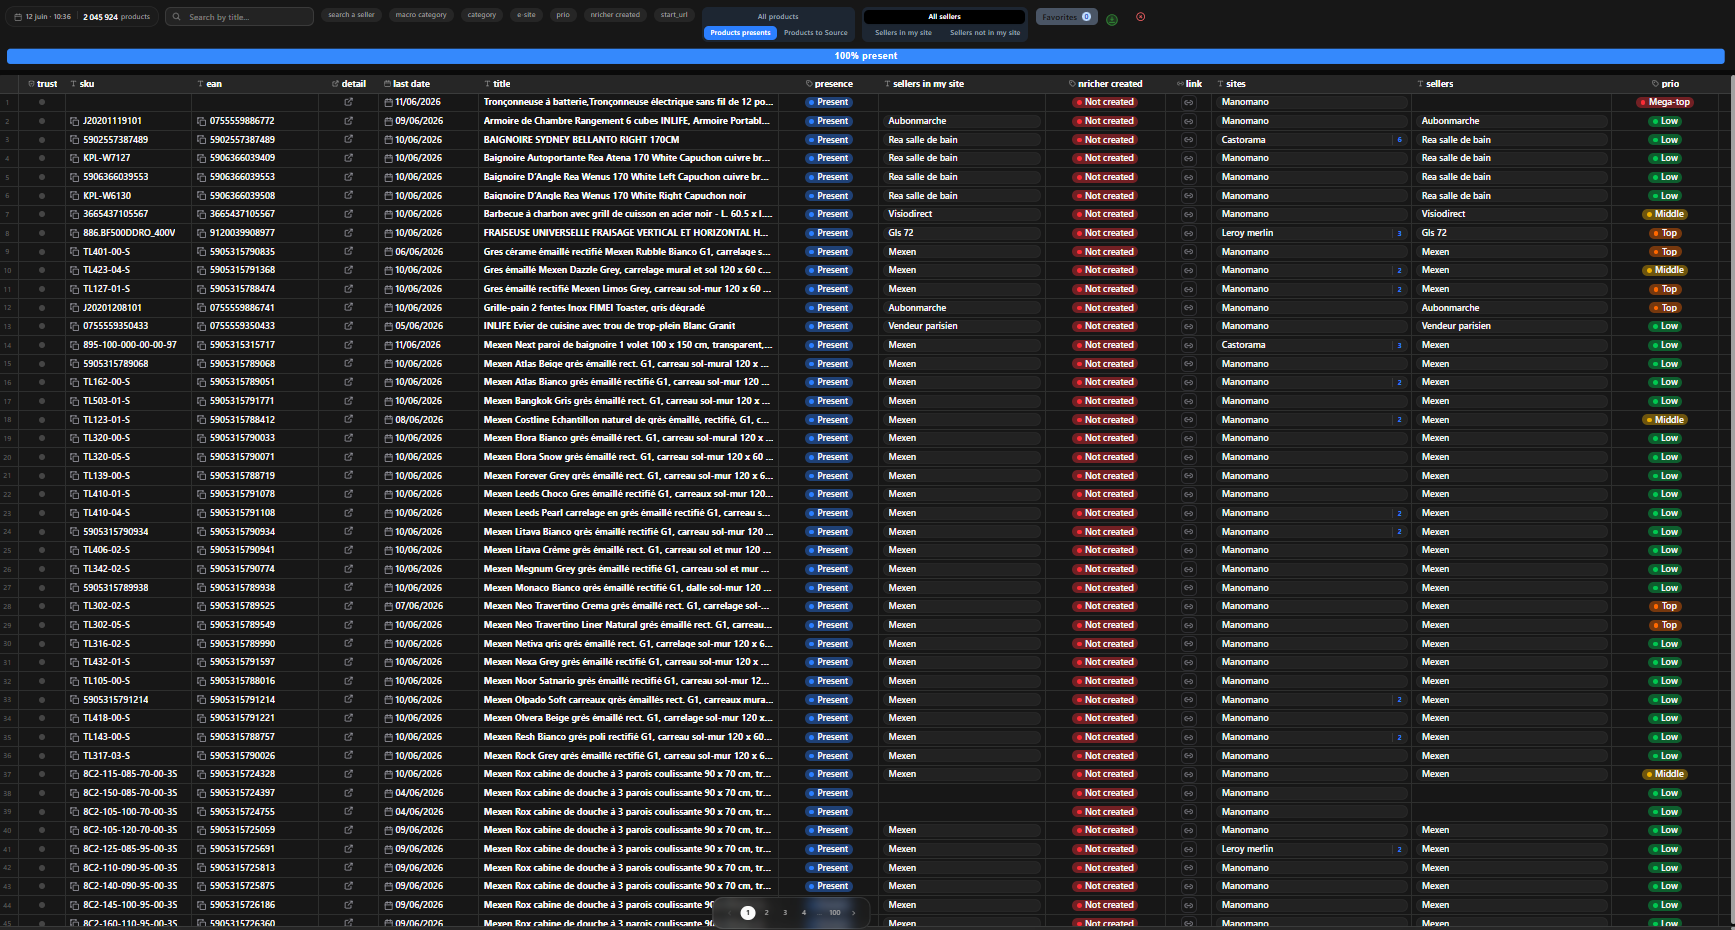
Task: Open the 'category' filter chip
Action: pos(482,15)
